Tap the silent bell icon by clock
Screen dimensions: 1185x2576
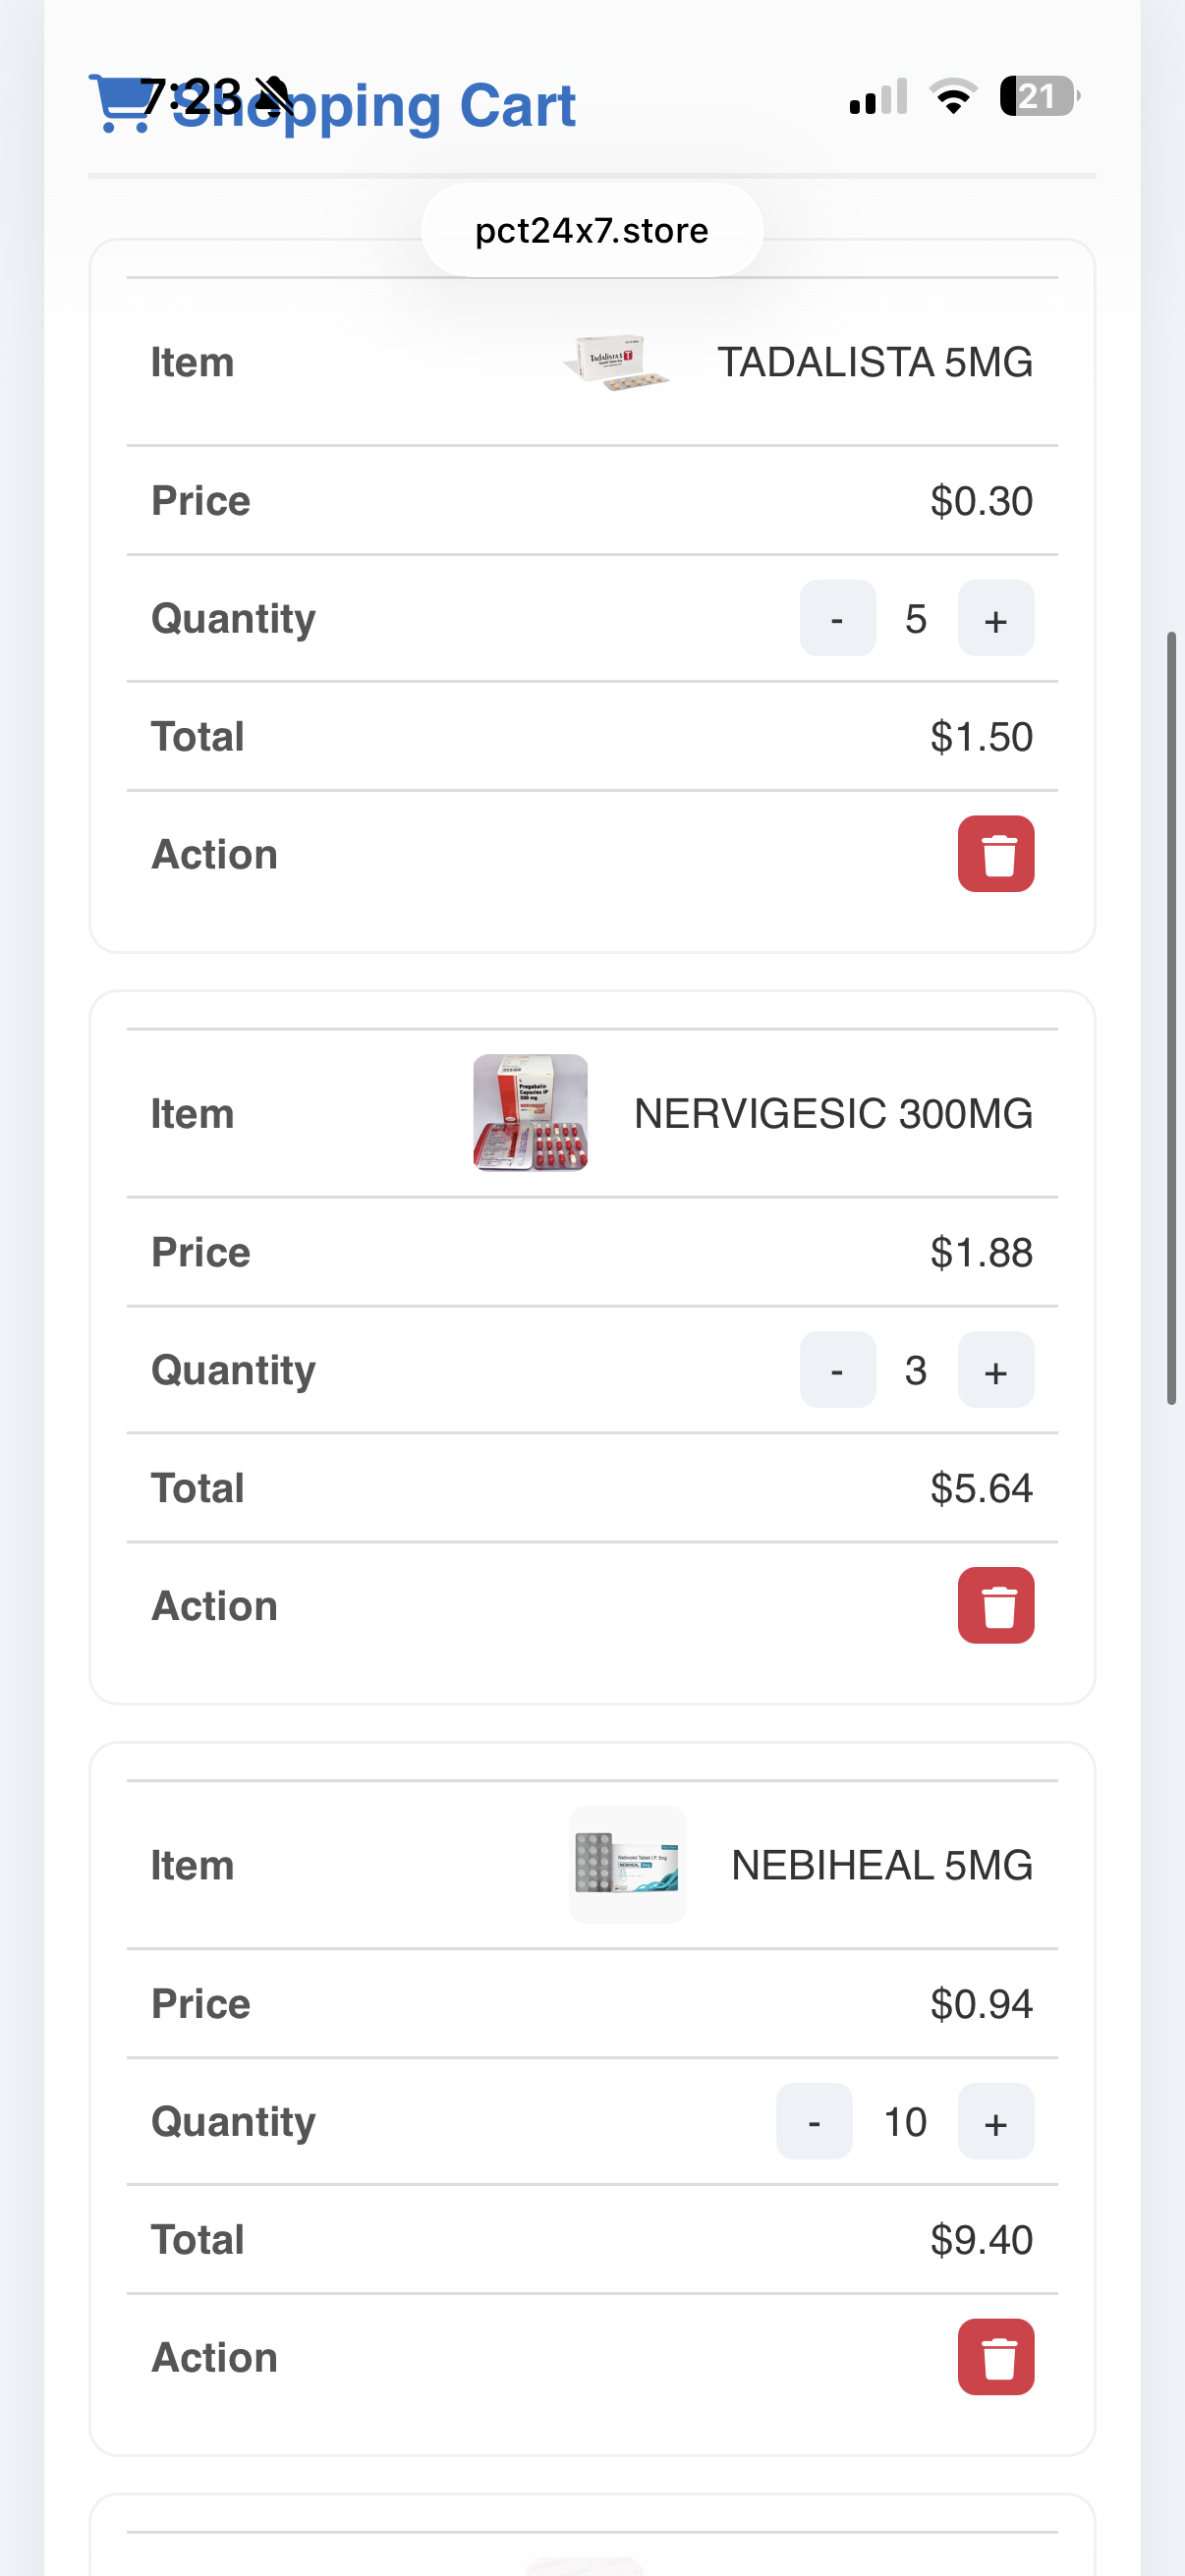pyautogui.click(x=273, y=96)
